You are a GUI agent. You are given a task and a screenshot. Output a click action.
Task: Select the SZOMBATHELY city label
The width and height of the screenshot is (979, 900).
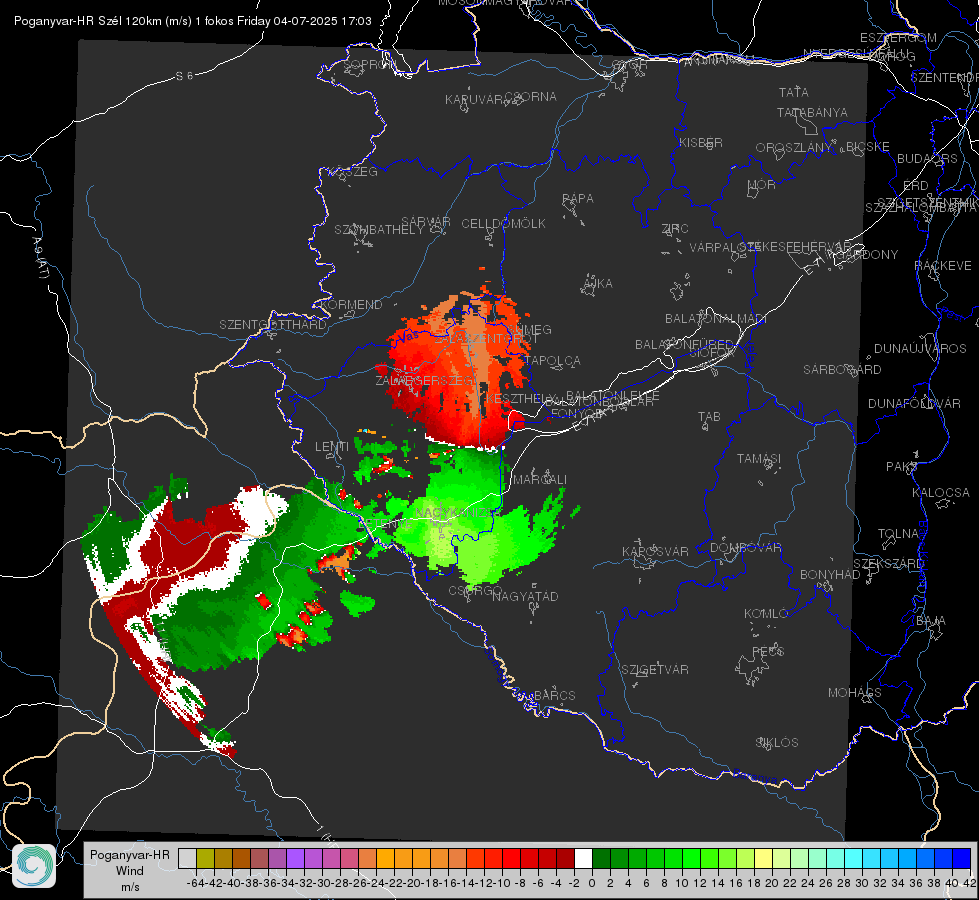[379, 230]
